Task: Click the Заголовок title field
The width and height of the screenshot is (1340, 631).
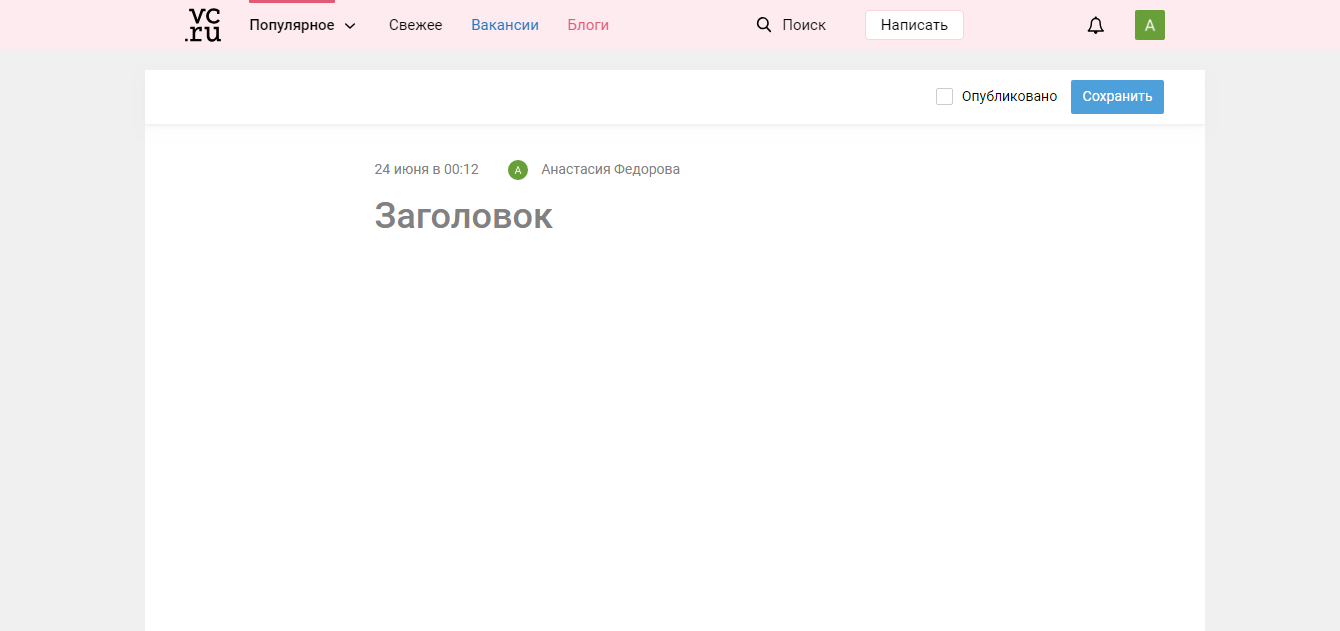Action: point(463,216)
